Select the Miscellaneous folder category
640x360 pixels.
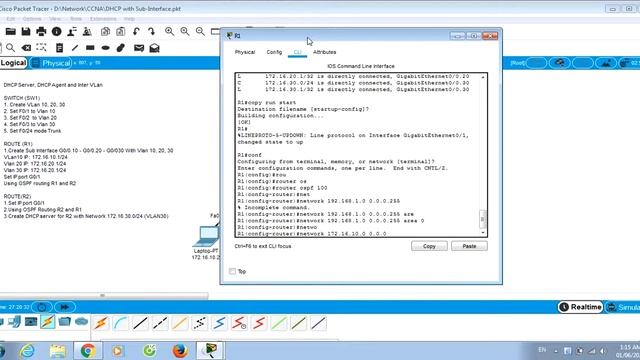64,322
